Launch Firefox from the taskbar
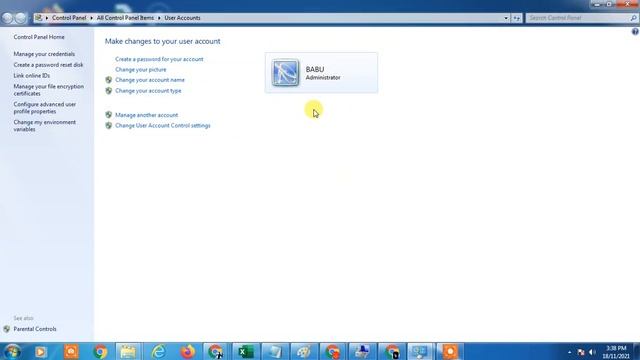The width and height of the screenshot is (640, 360). pos(188,351)
